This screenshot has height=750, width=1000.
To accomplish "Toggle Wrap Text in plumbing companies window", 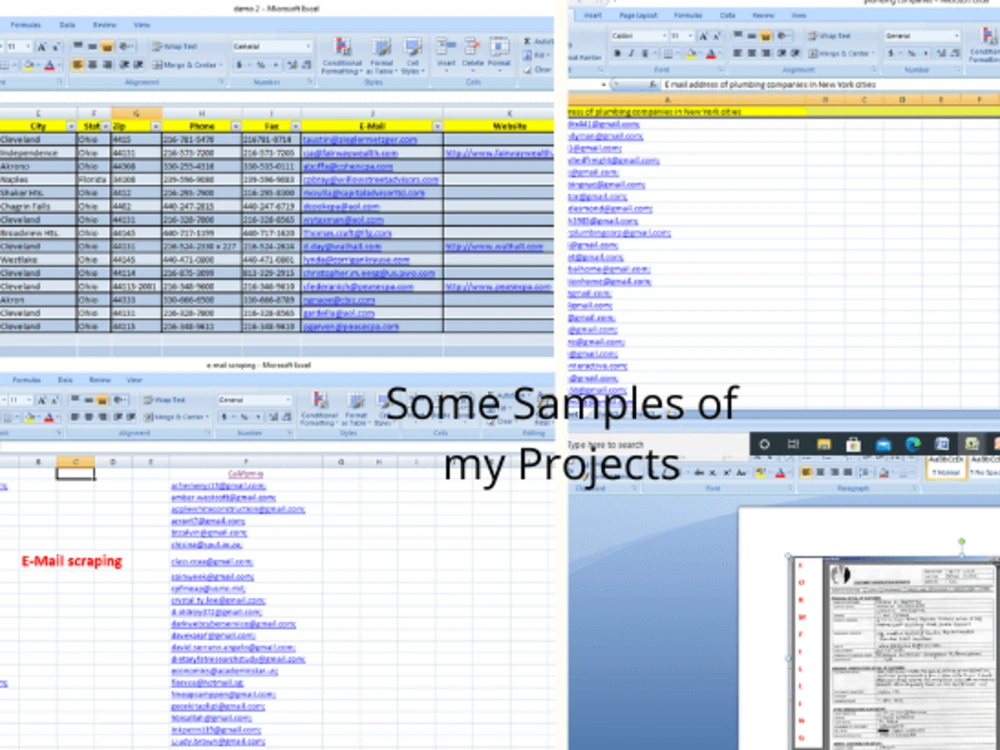I will [x=829, y=36].
